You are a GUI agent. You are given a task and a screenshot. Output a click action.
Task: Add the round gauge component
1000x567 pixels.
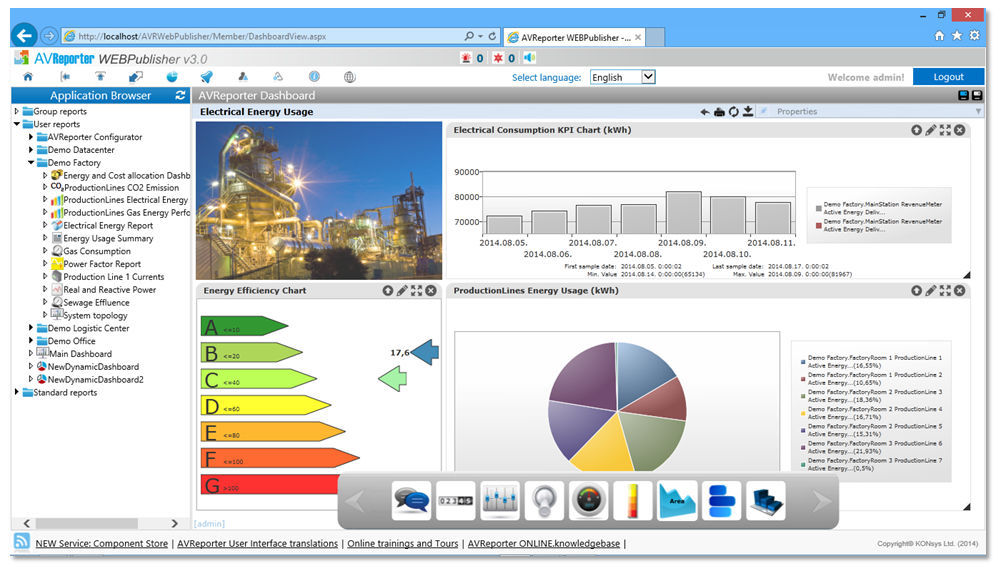point(588,501)
